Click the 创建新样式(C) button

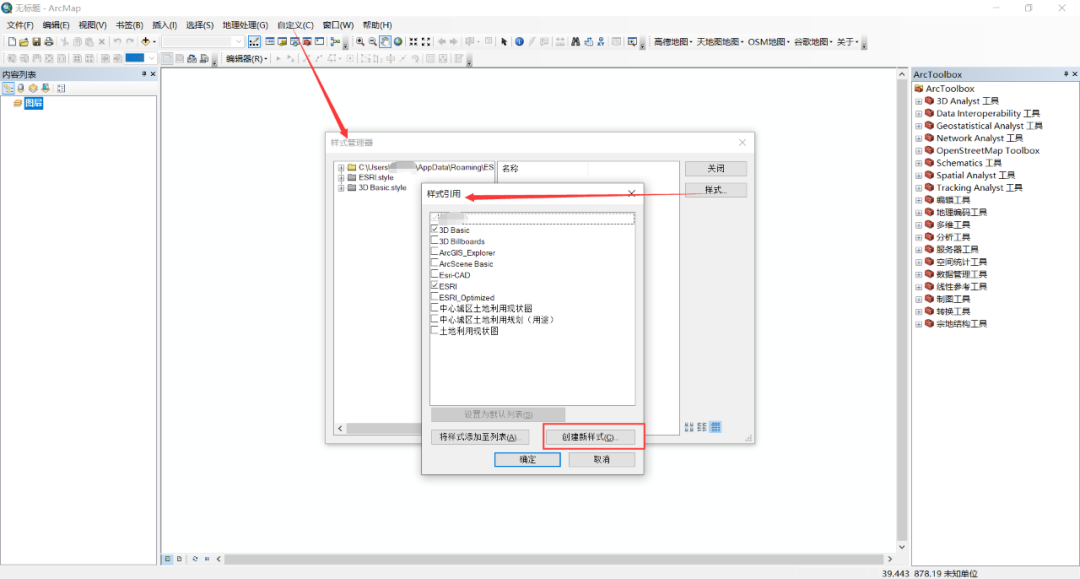coord(590,437)
